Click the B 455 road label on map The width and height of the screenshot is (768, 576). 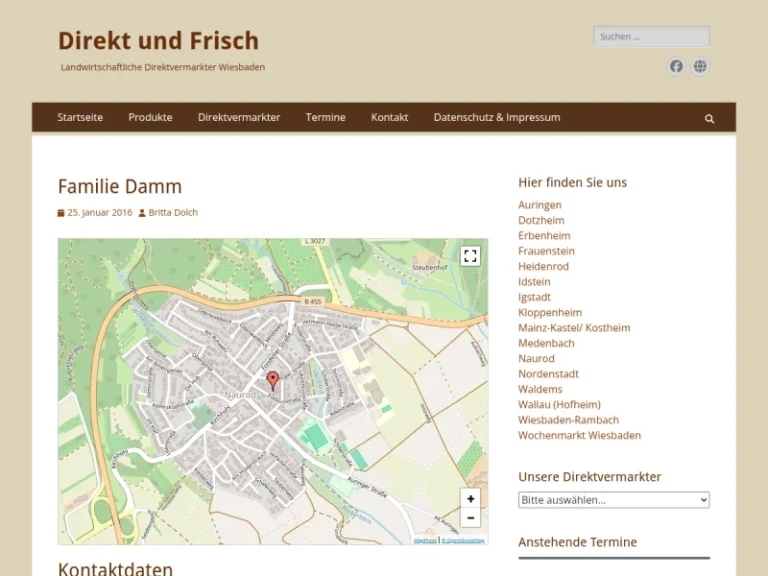coord(312,301)
